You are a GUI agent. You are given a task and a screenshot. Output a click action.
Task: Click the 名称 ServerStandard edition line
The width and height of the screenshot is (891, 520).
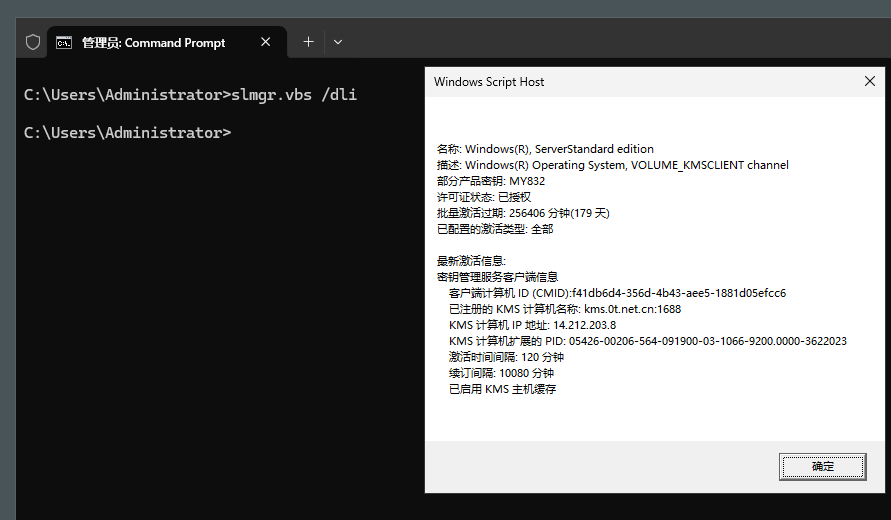point(545,149)
